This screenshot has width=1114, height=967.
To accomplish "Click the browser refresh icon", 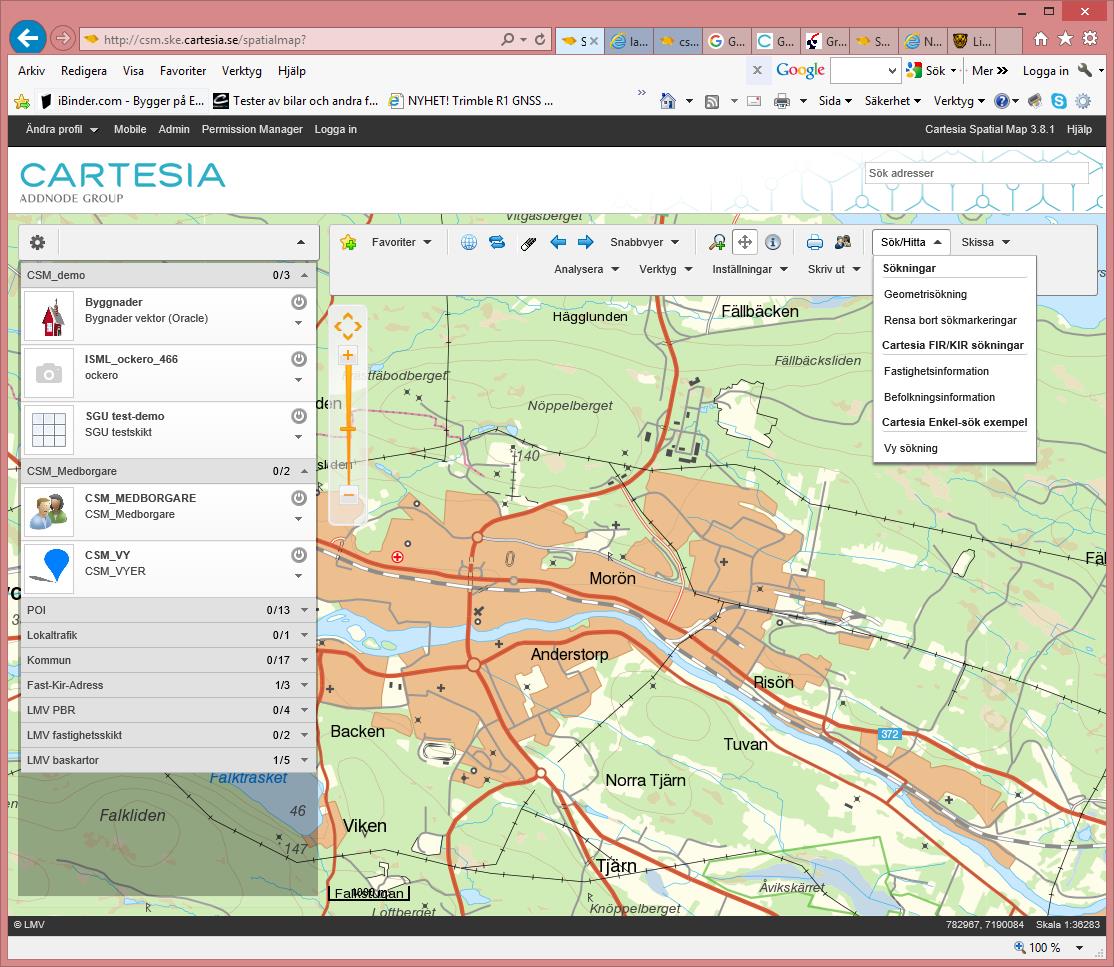I will tap(540, 40).
